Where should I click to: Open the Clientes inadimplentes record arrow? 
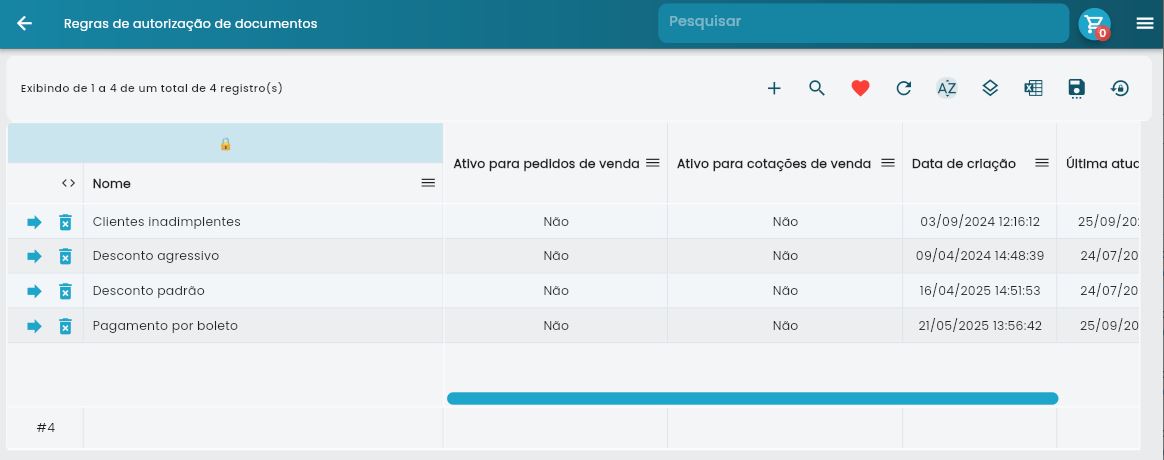[34, 222]
